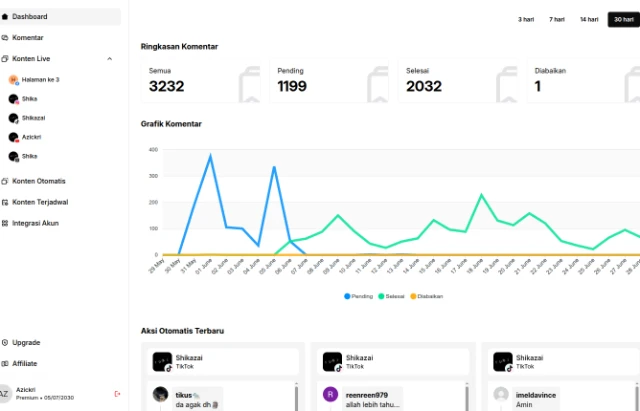The width and height of the screenshot is (640, 411).
Task: Click the Affiliate icon in sidebar
Action: point(6,363)
